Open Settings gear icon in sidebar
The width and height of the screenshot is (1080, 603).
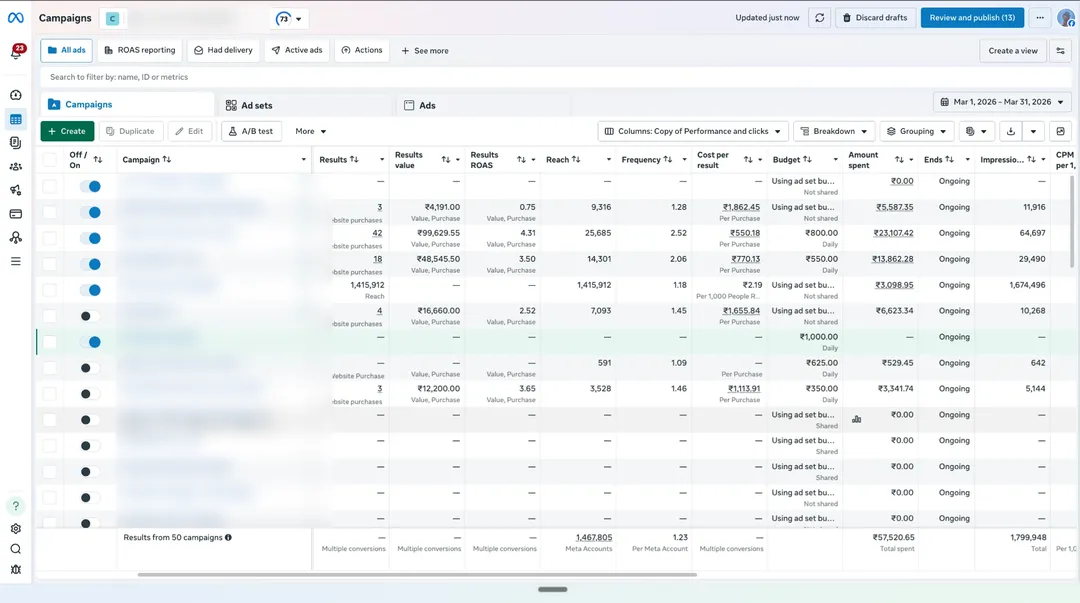click(x=16, y=529)
